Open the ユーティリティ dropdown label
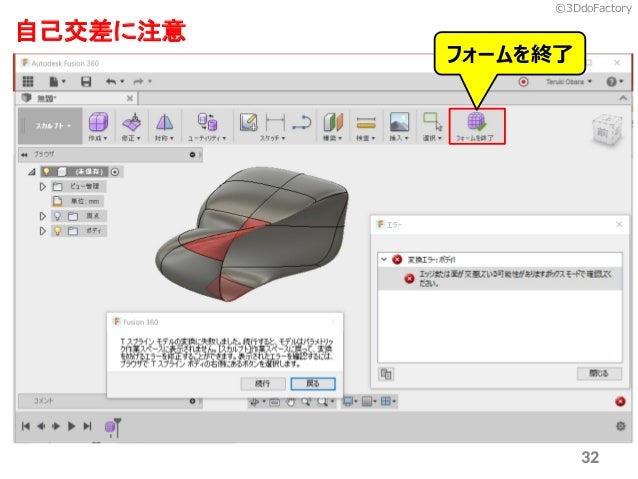Viewport: 638px width, 479px height. (x=207, y=138)
